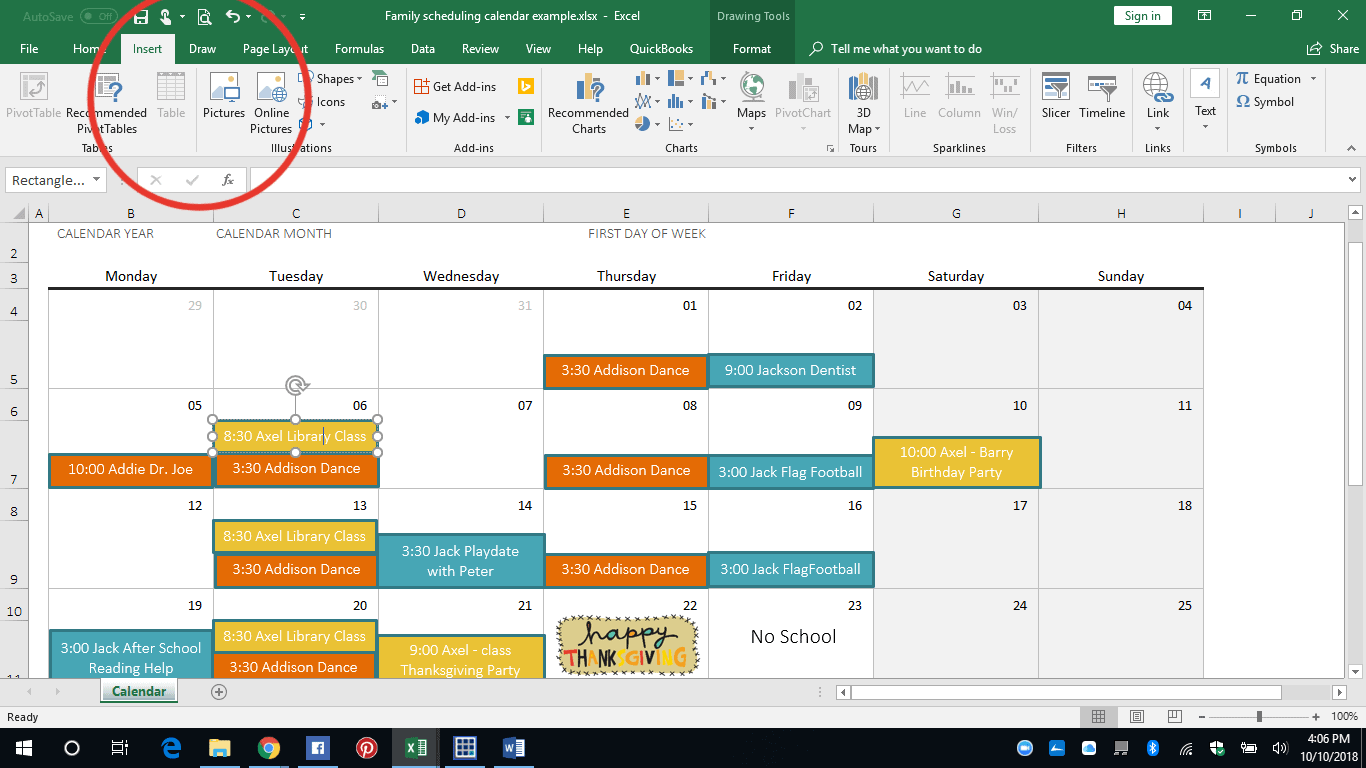Open the Windows Start menu
The height and width of the screenshot is (768, 1366).
pos(24,747)
